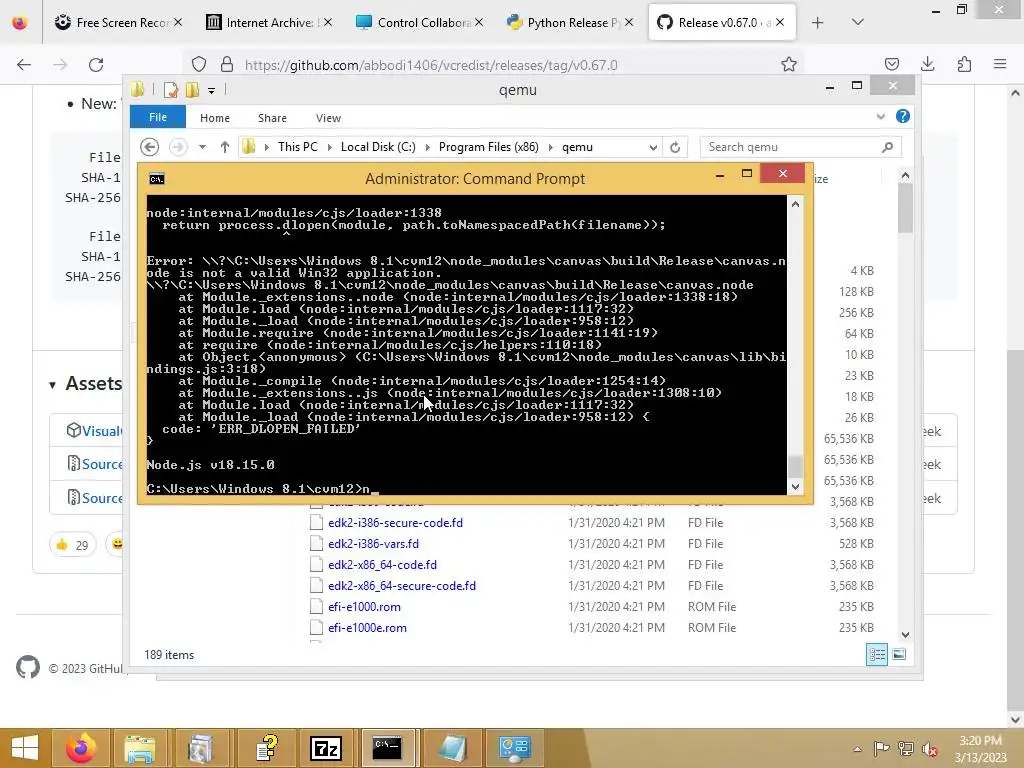
Task: Select file edk2-i386-vars.fd
Action: (373, 544)
